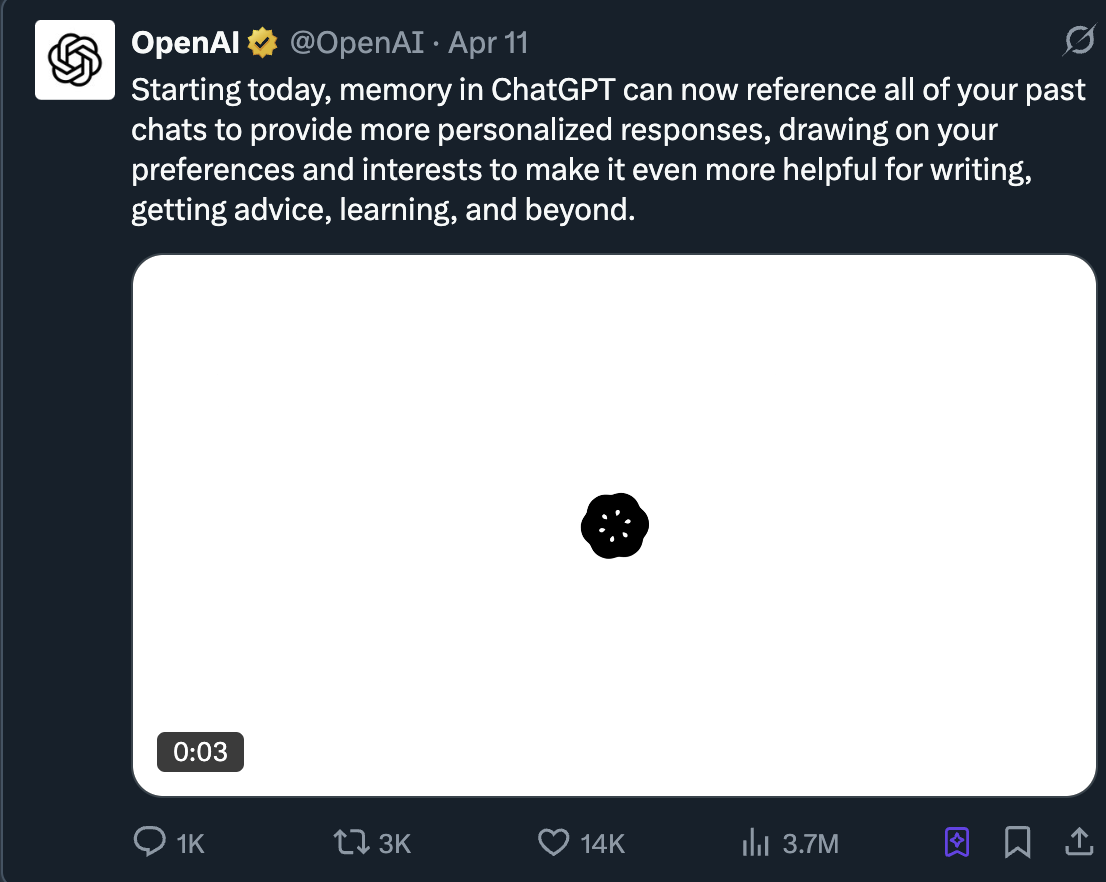The height and width of the screenshot is (882, 1106).
Task: Click the purple starred bookmark icon
Action: pyautogui.click(x=957, y=842)
